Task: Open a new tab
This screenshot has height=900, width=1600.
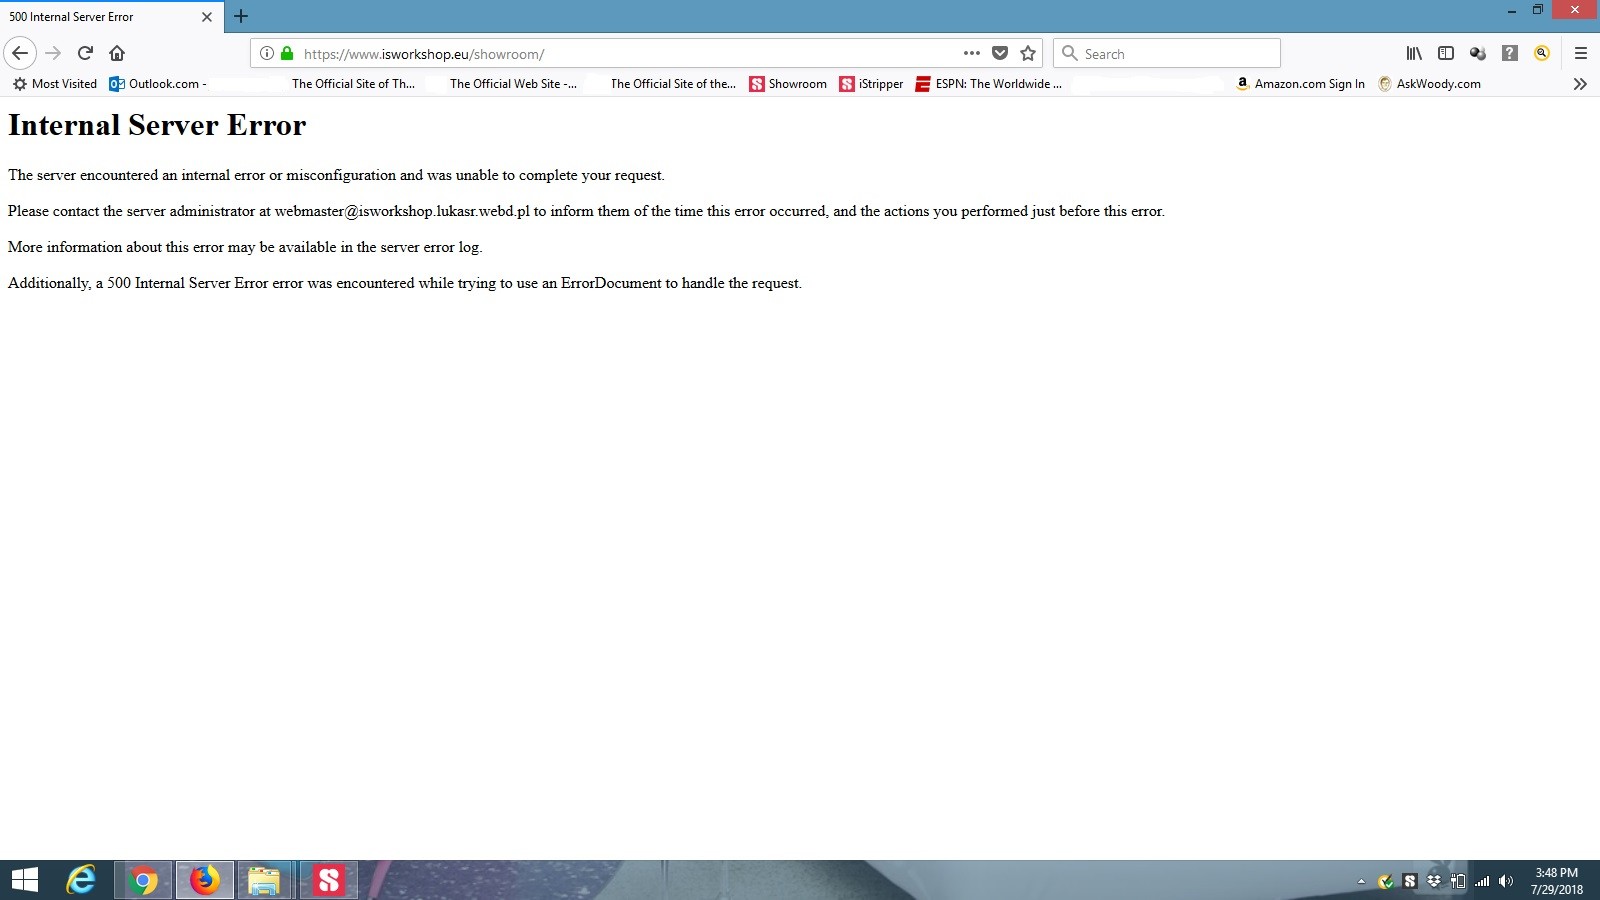Action: [x=241, y=16]
